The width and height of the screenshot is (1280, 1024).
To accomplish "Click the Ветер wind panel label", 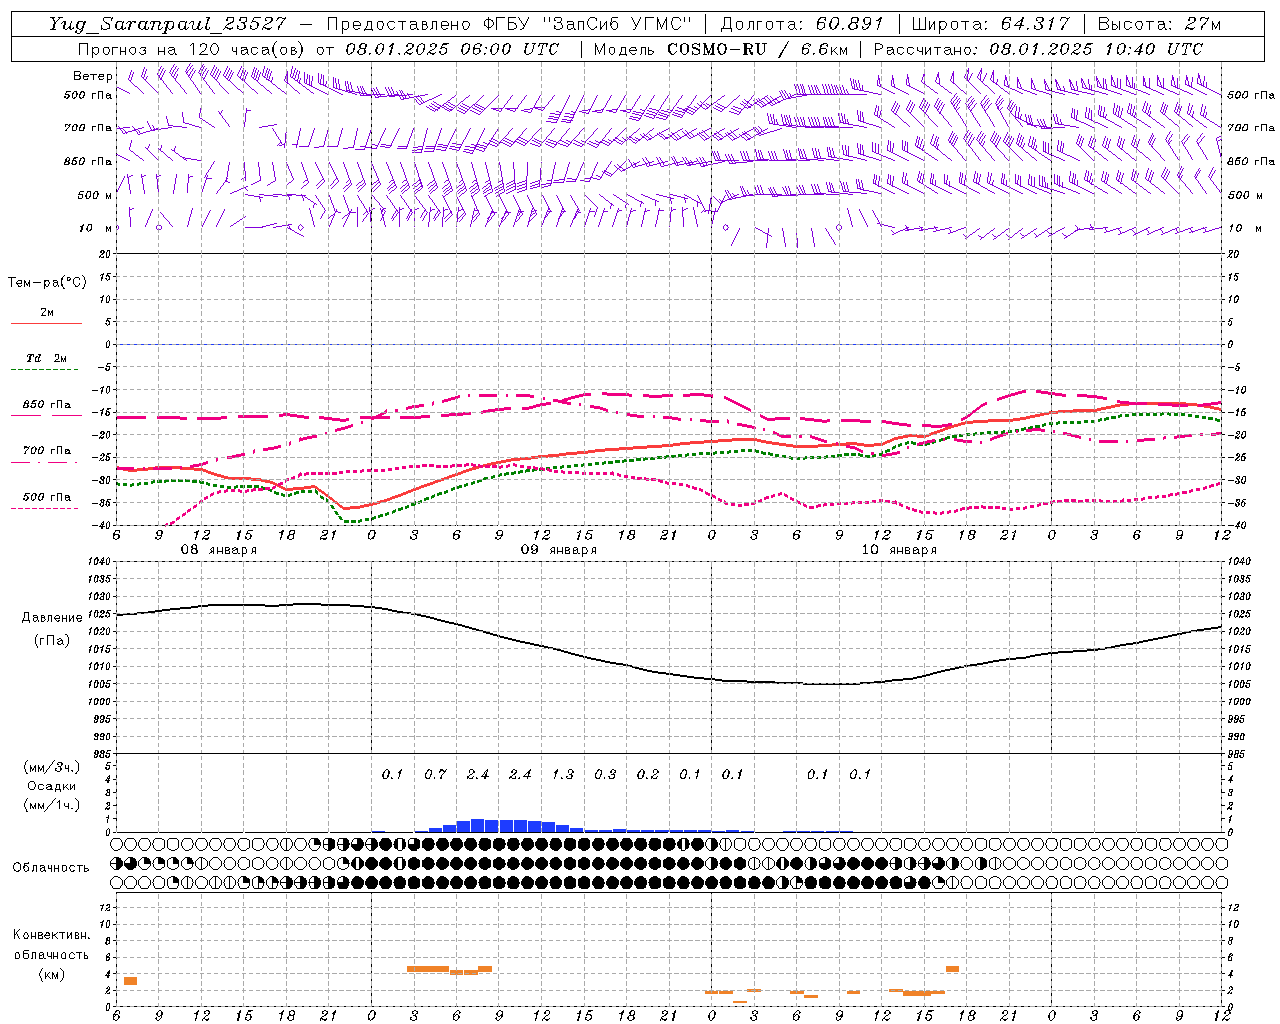I will 93,76.
